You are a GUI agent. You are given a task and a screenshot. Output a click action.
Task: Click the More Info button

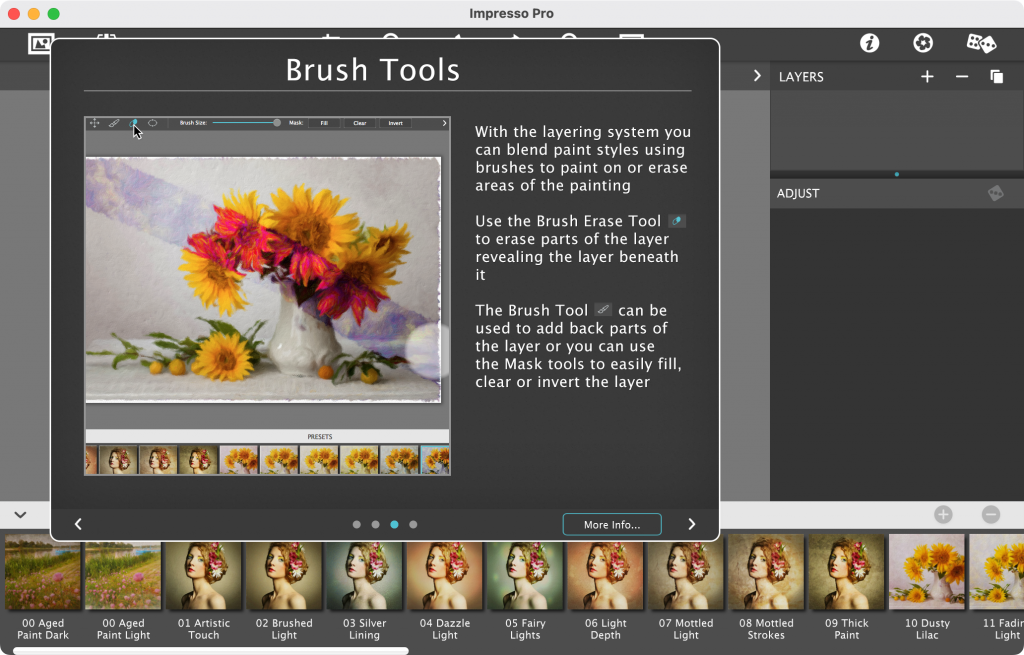pos(611,524)
